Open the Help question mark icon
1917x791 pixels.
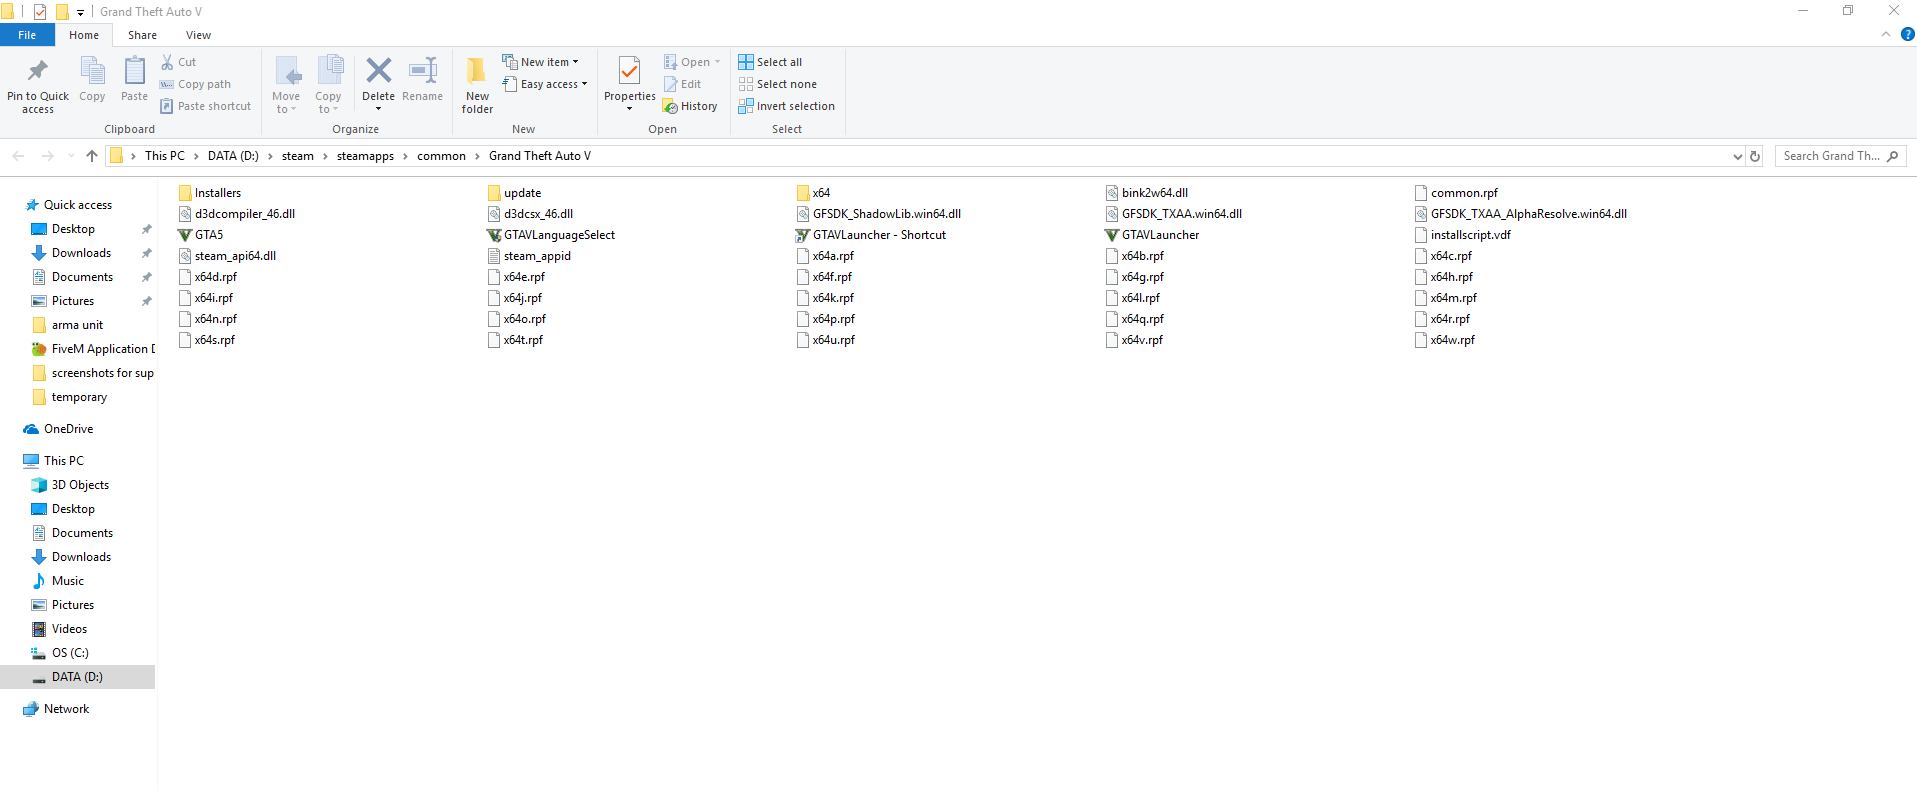click(x=1907, y=34)
